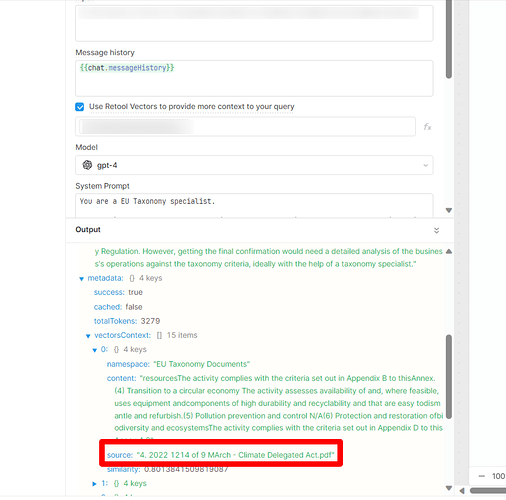Image resolution: width=506 pixels, height=500 pixels.
Task: Select the namespace "EU Taxonomy Documents" row
Action: click(x=178, y=364)
